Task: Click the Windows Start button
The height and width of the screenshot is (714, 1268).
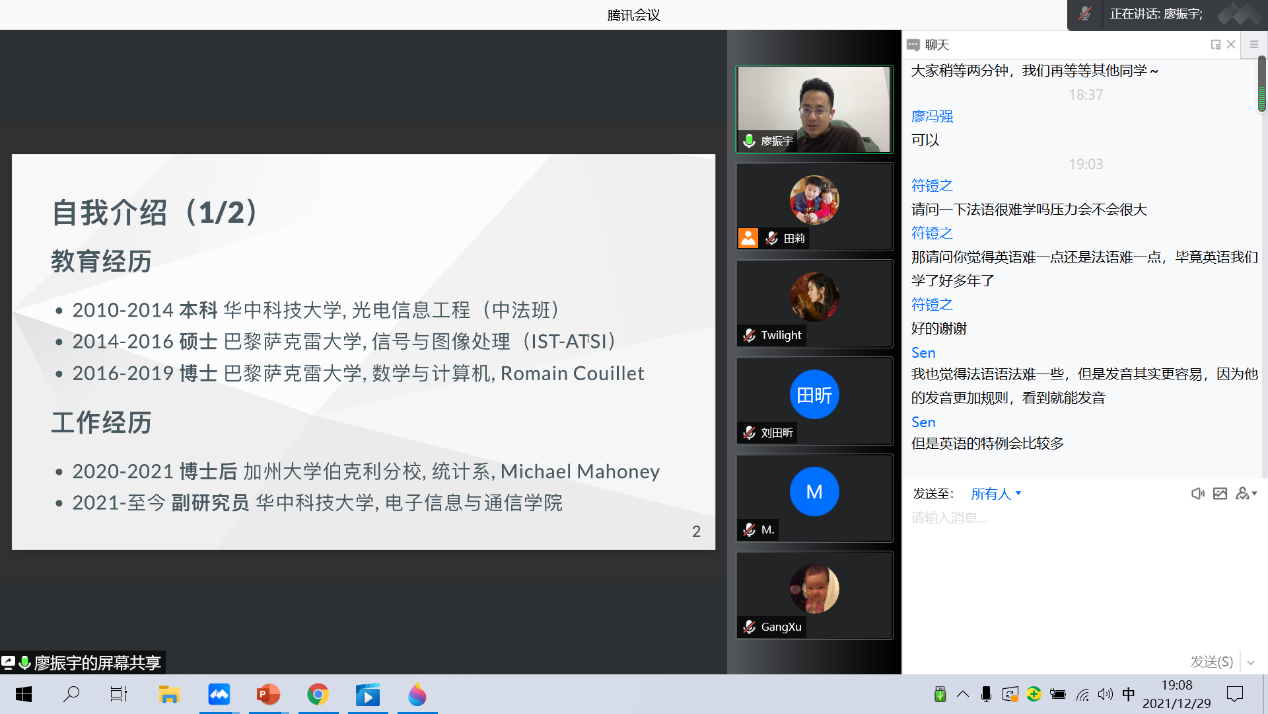Action: pyautogui.click(x=23, y=694)
